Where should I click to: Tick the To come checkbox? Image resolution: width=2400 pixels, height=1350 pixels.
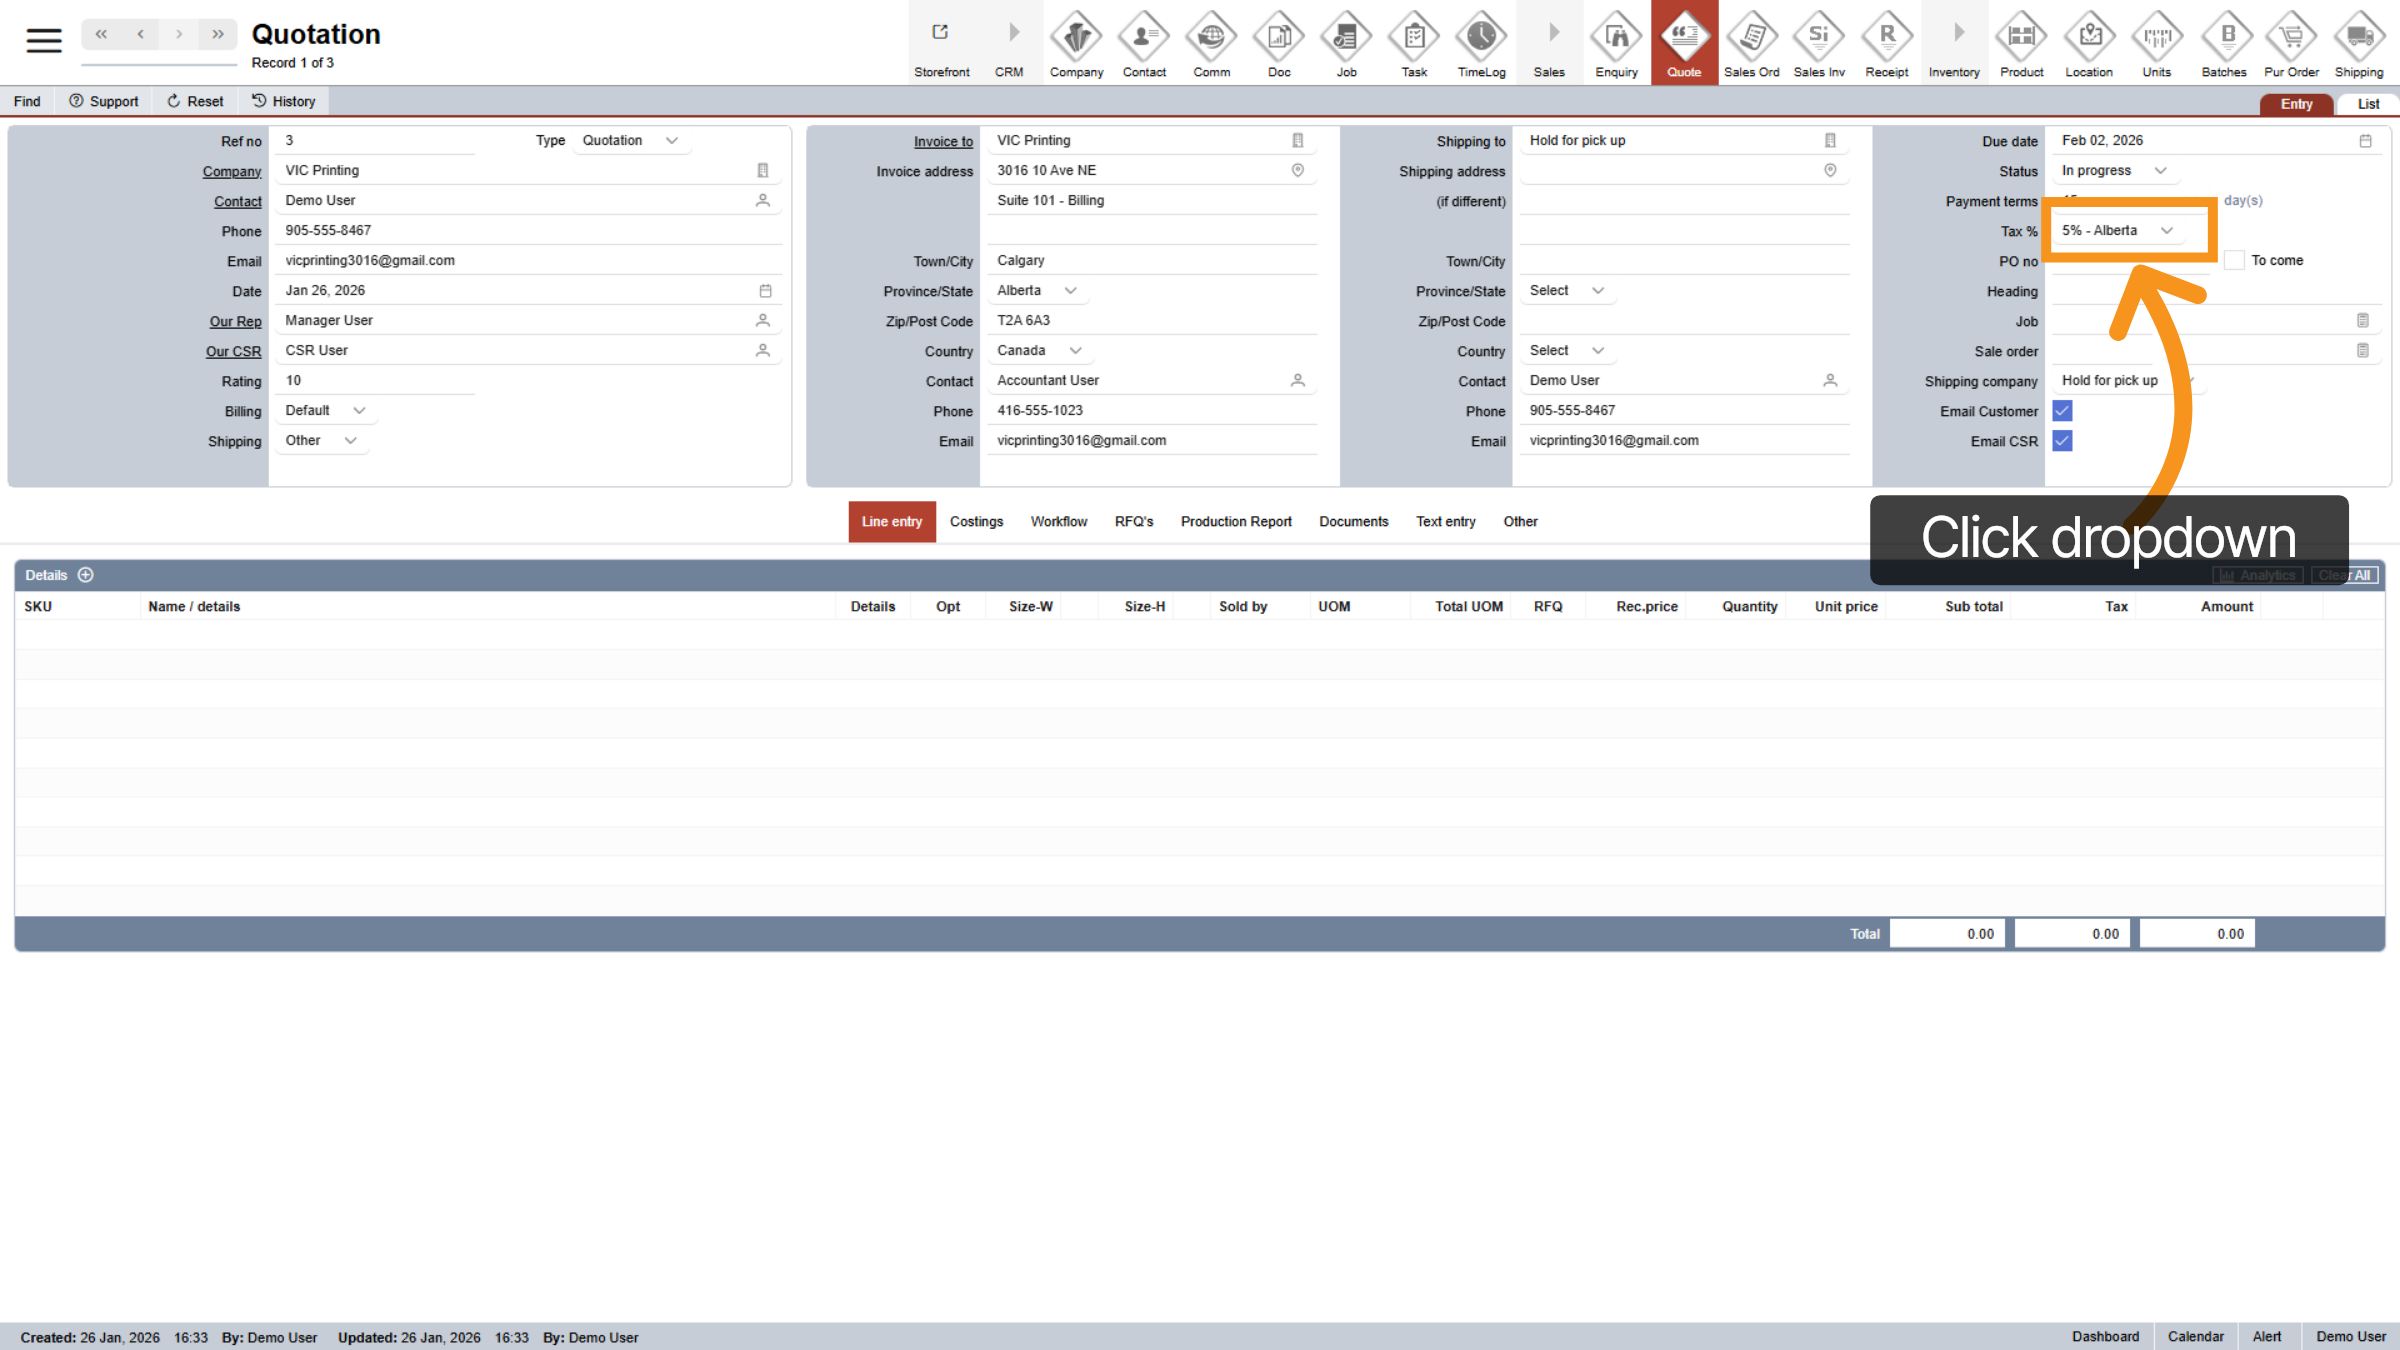tap(2234, 261)
